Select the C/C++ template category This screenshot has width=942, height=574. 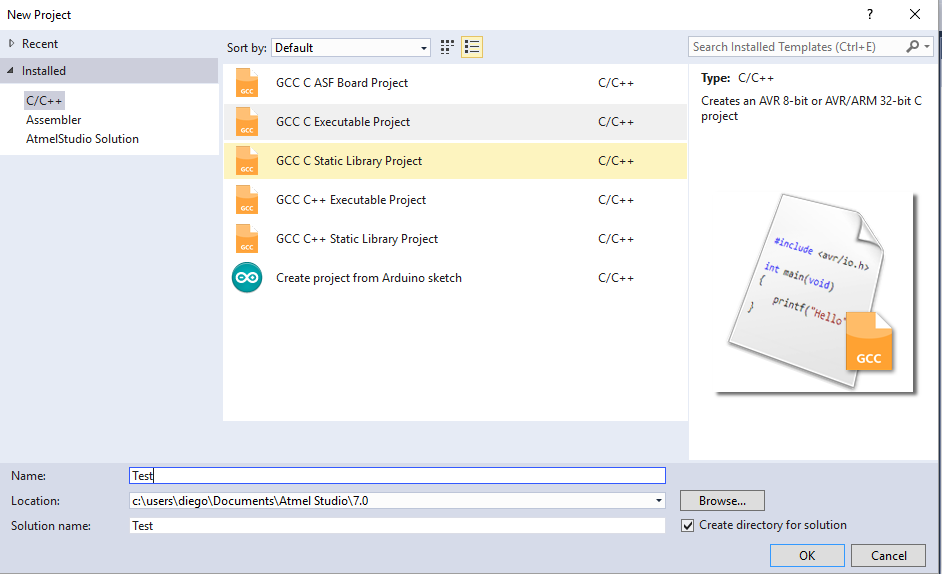click(x=44, y=100)
